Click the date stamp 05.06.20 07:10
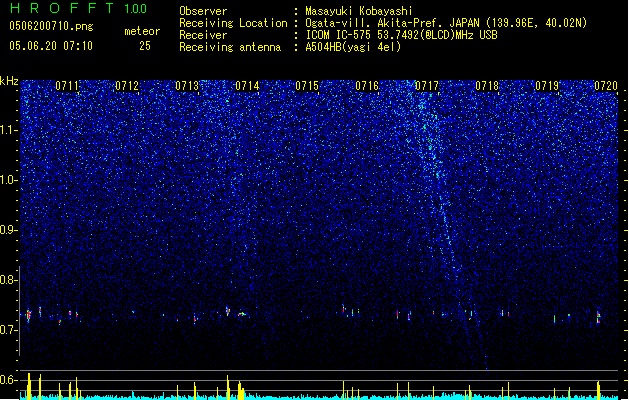 click(51, 46)
